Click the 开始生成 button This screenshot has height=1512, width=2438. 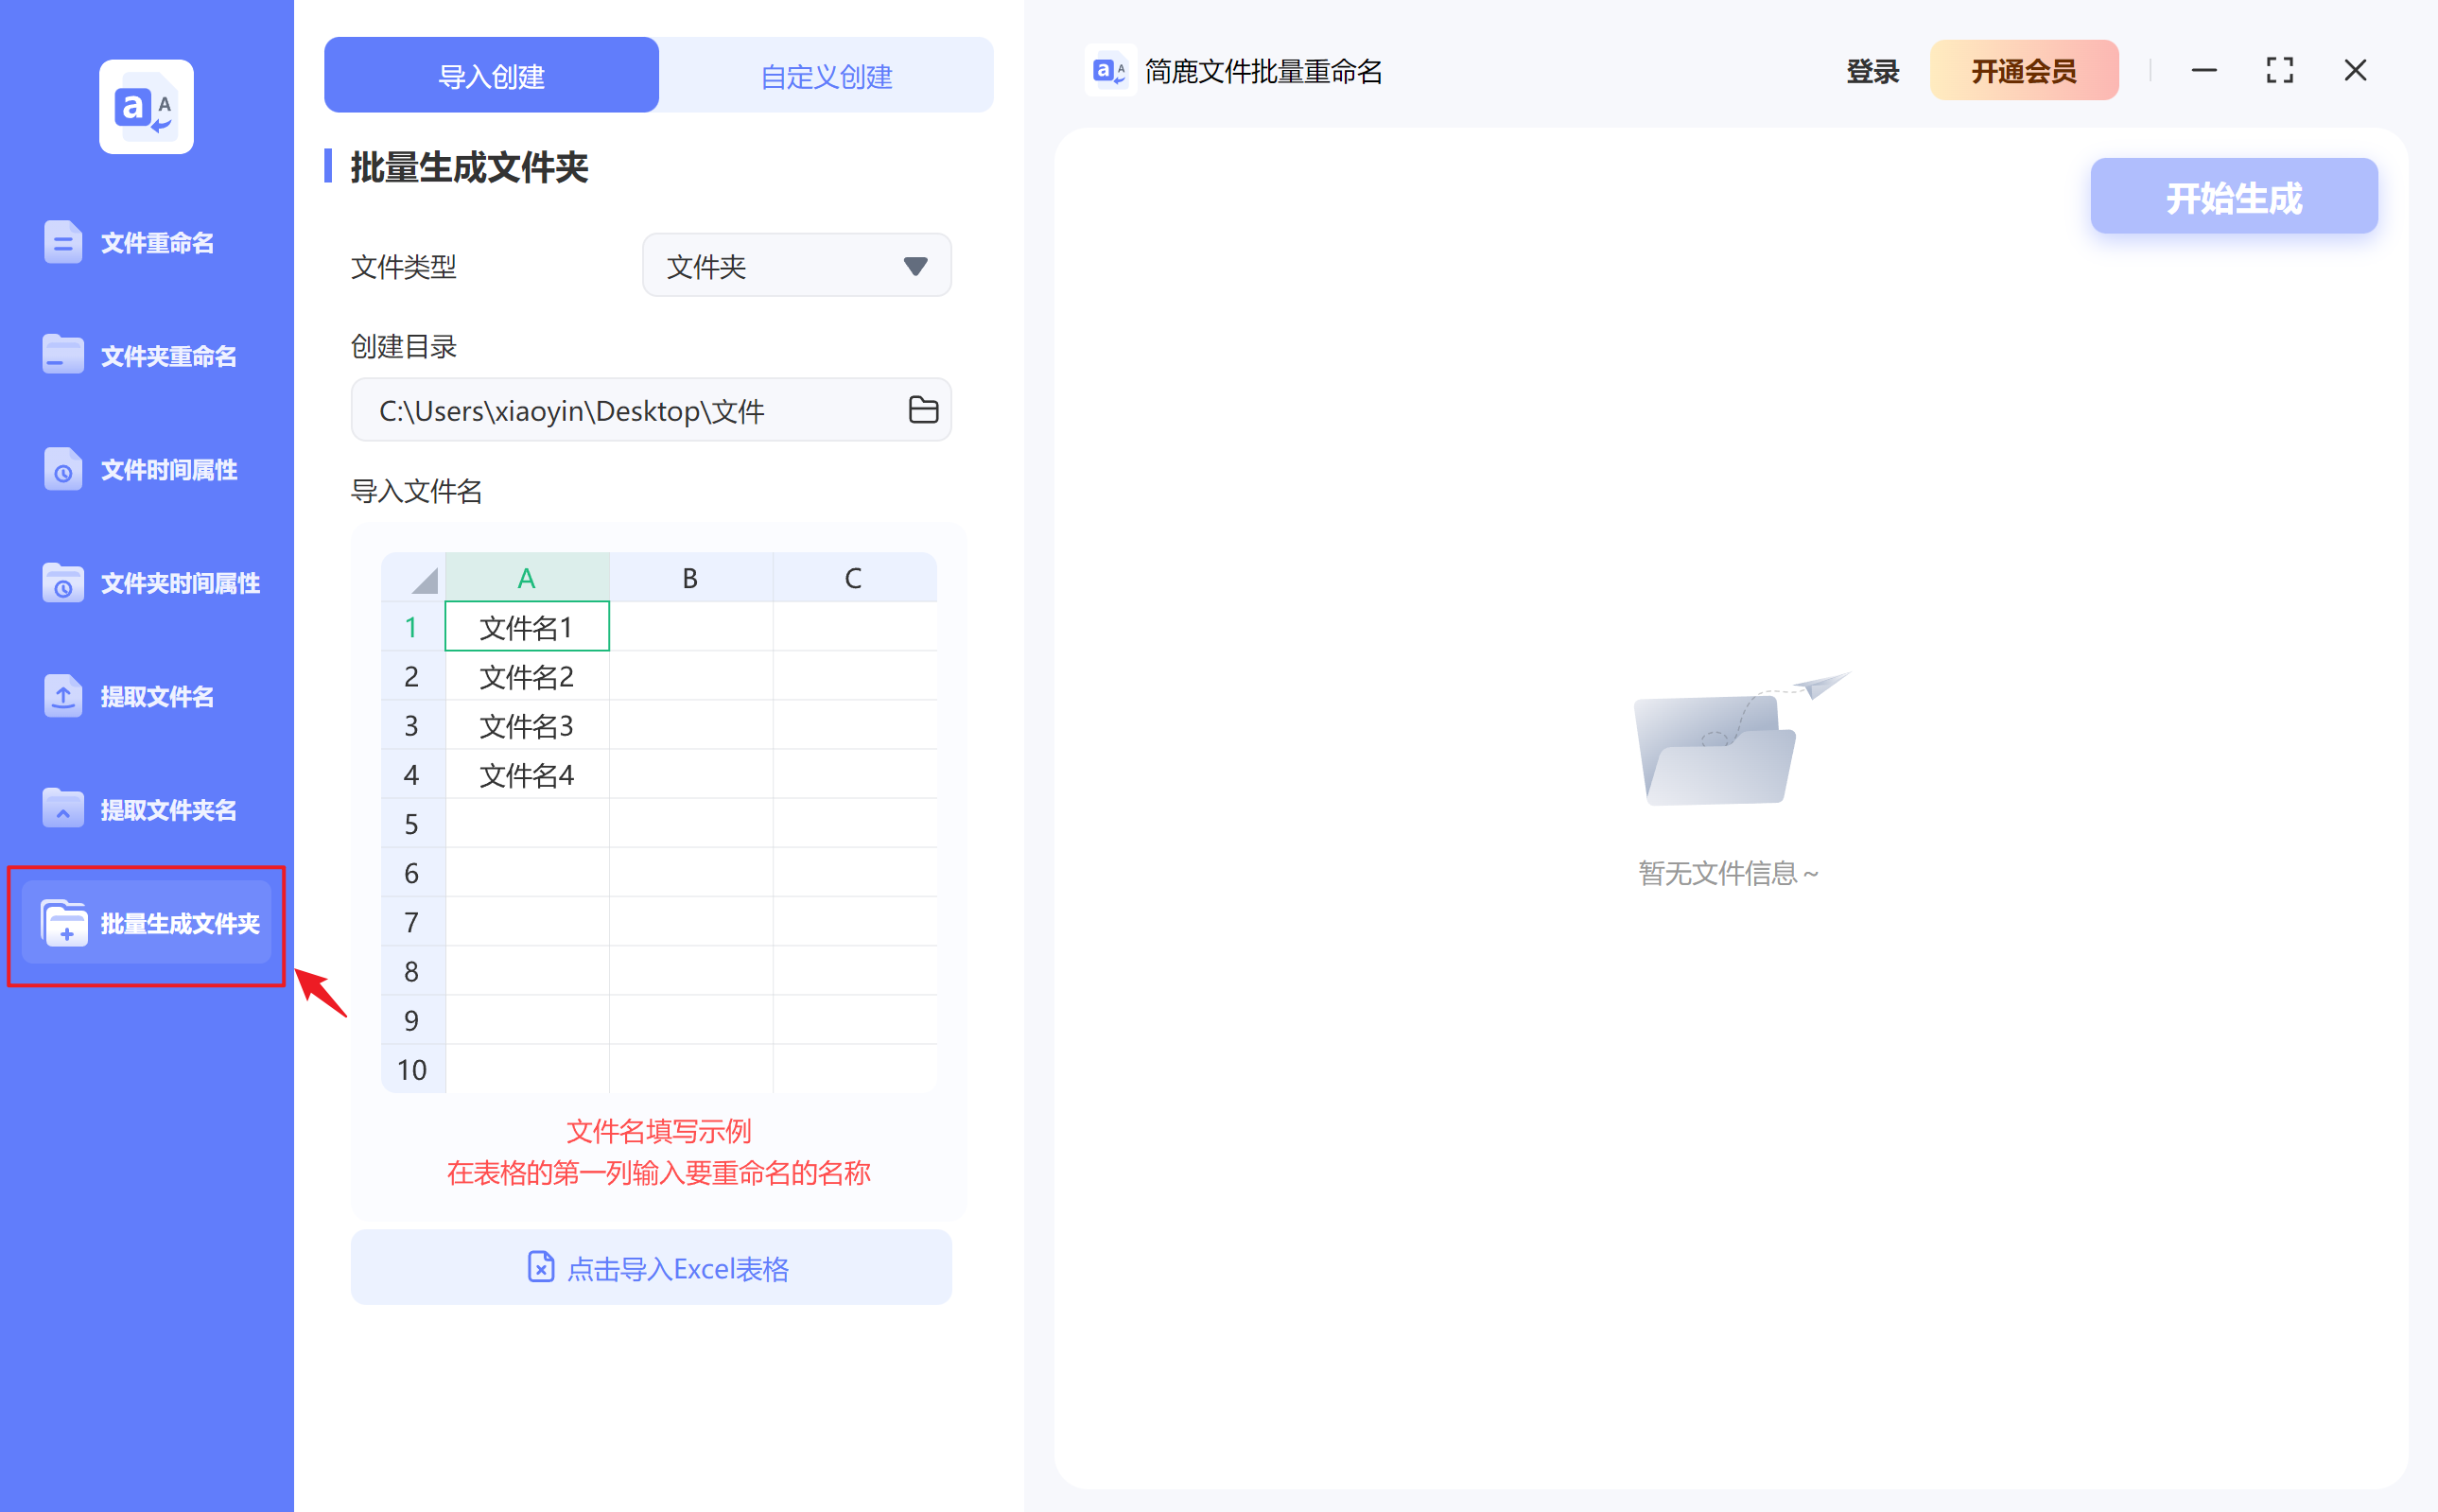point(2233,196)
